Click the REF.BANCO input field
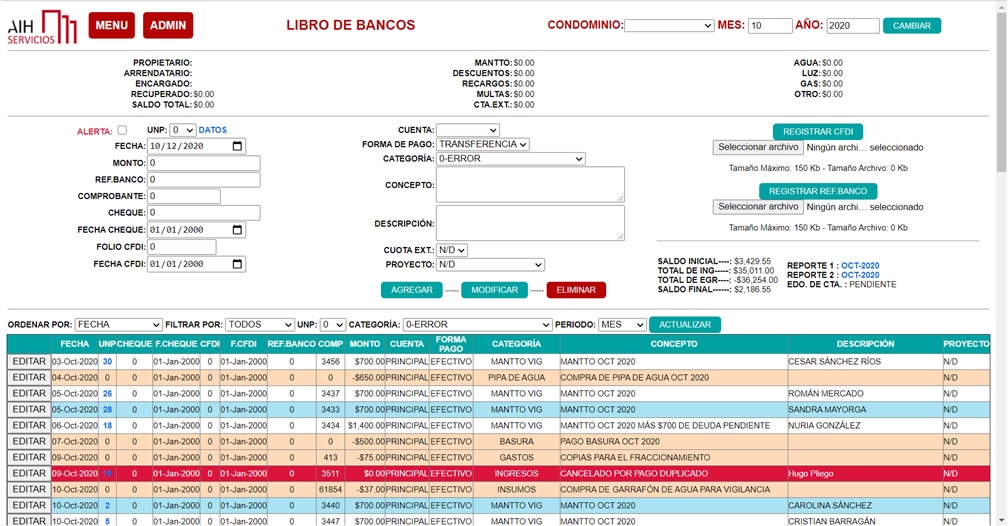The height and width of the screenshot is (526, 1008). (x=204, y=179)
